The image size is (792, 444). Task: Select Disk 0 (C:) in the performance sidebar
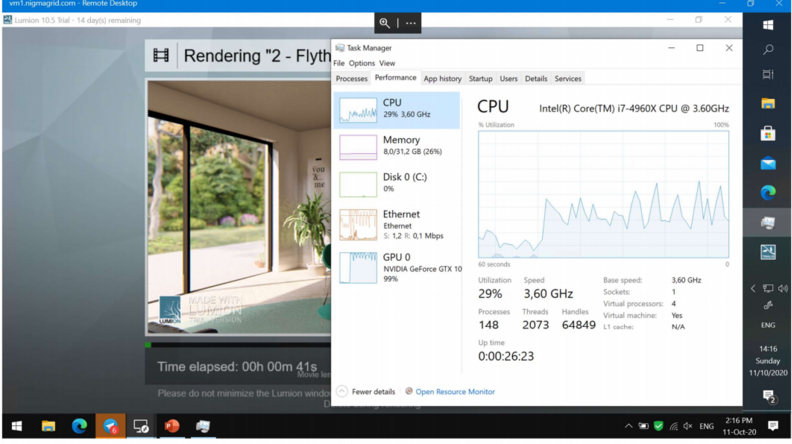click(x=397, y=184)
